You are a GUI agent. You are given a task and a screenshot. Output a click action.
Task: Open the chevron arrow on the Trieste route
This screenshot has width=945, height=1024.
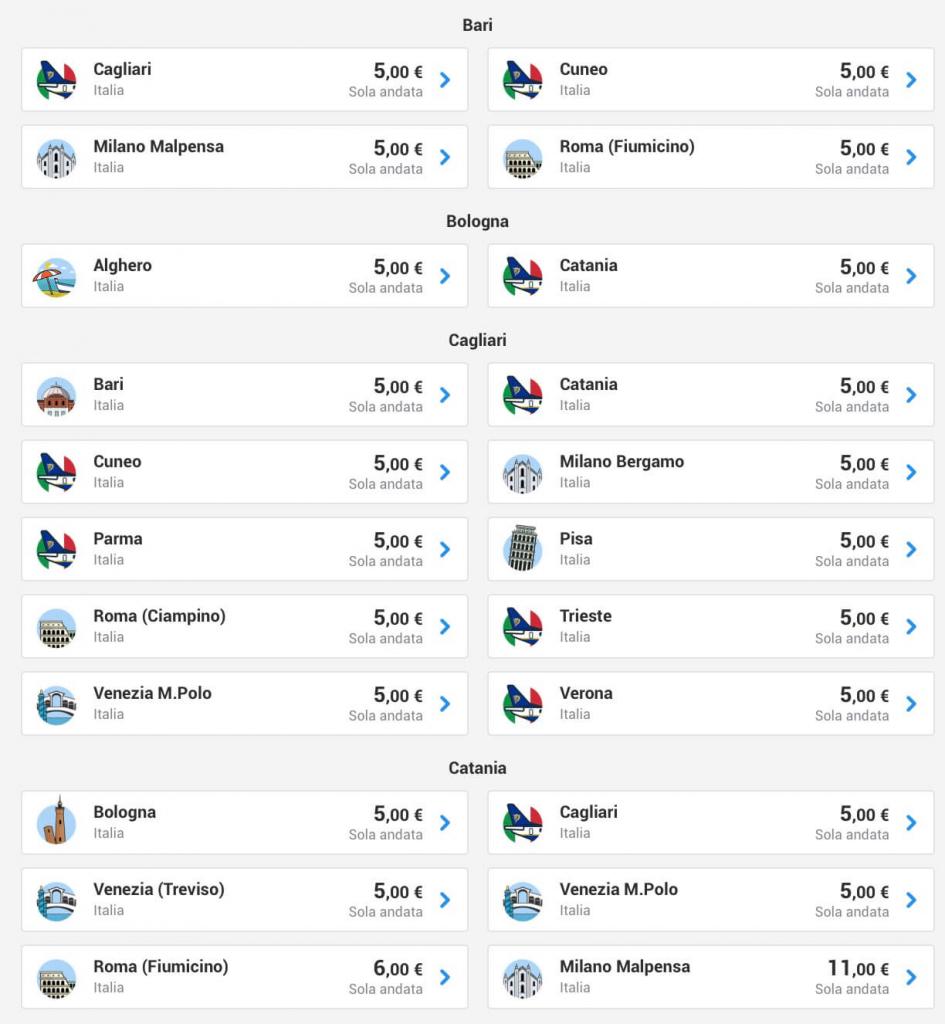(x=911, y=627)
